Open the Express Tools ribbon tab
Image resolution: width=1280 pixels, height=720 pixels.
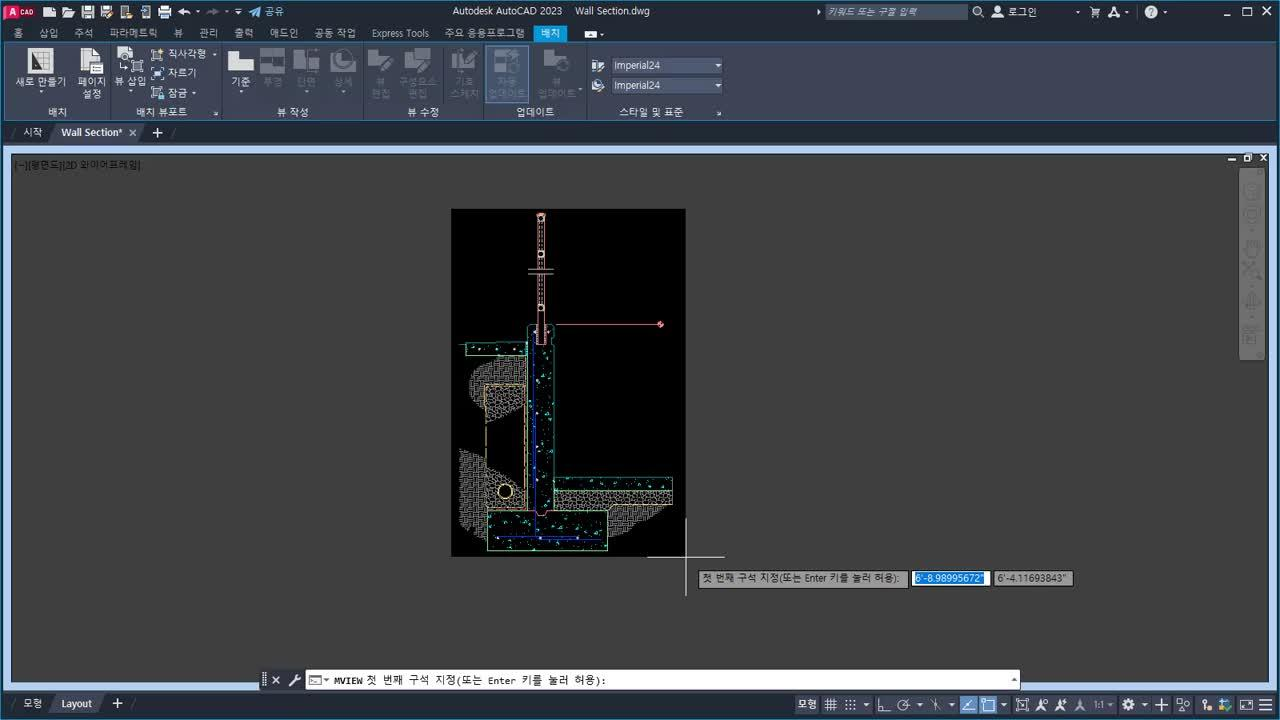pyautogui.click(x=400, y=33)
